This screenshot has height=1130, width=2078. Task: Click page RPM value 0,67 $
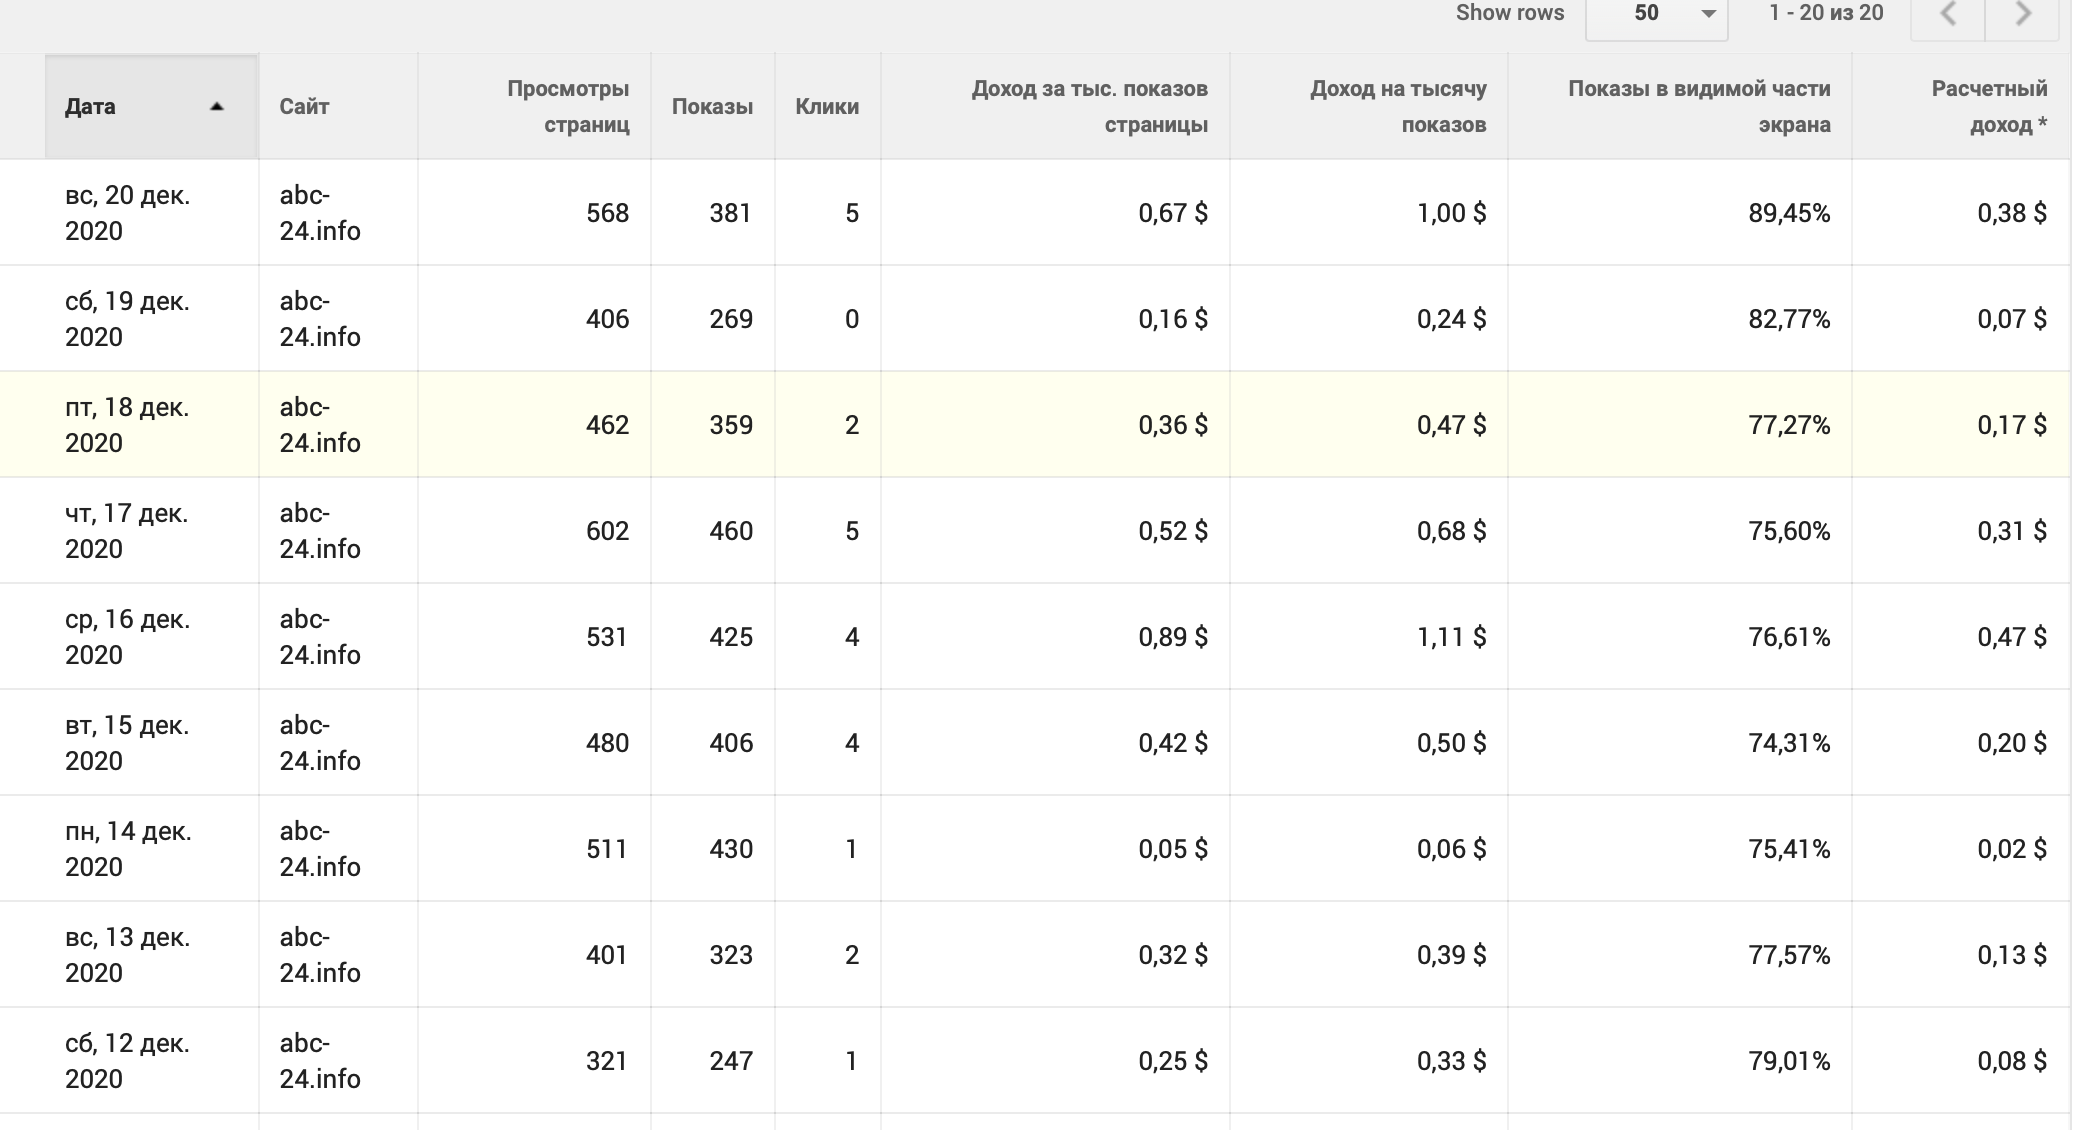pos(1173,213)
